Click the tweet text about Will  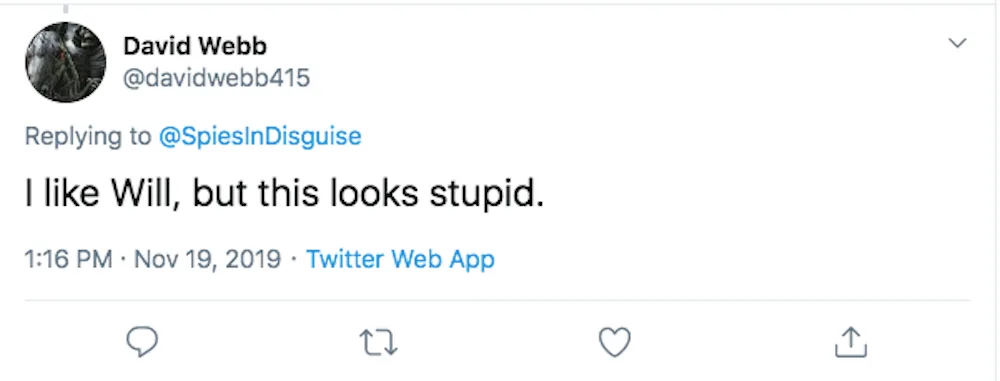[284, 195]
